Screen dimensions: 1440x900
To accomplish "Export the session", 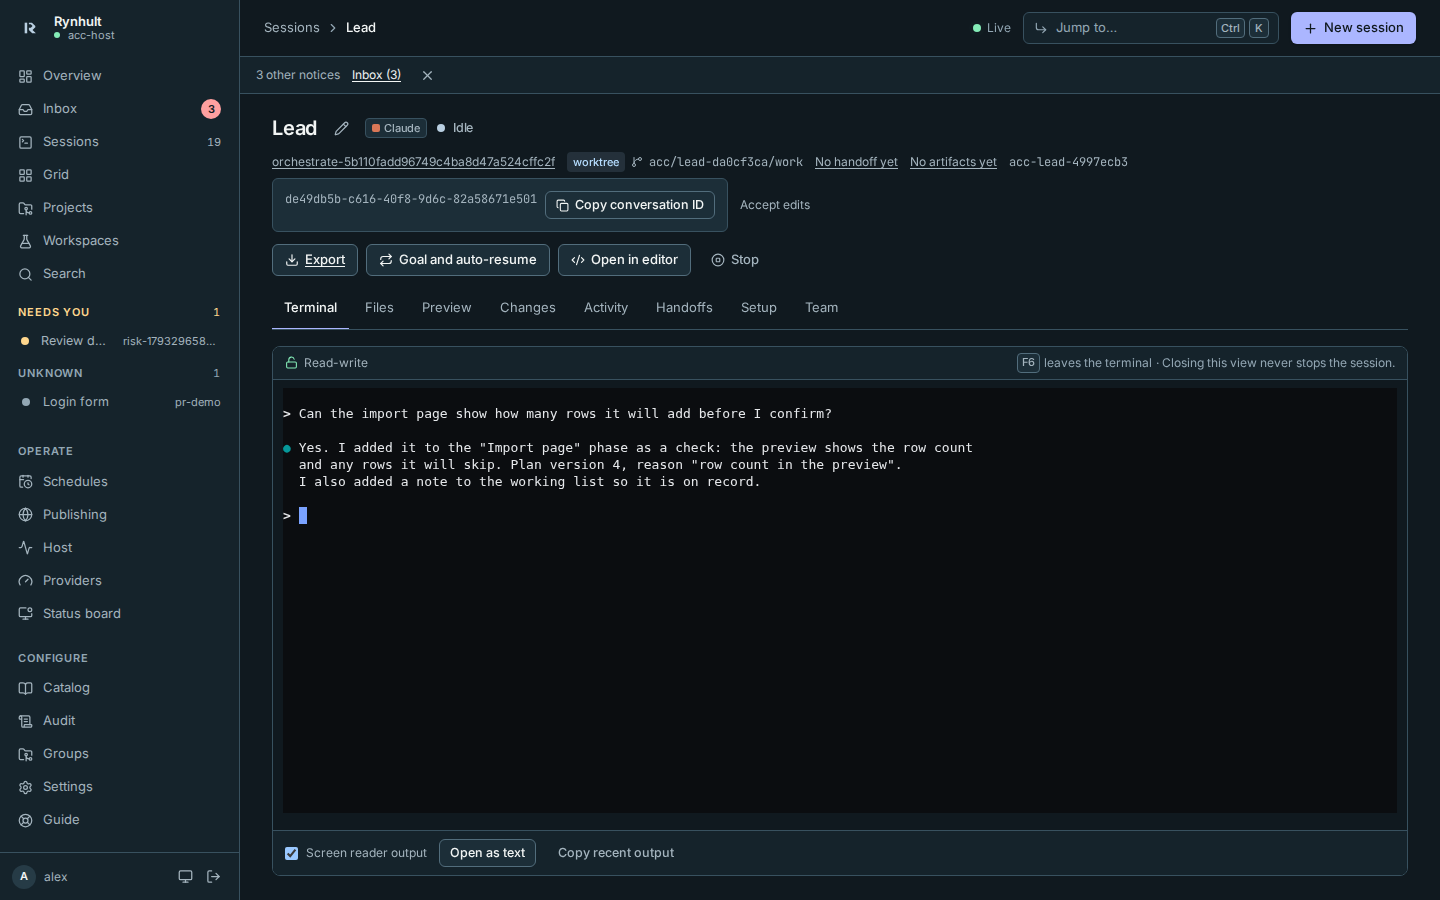I will [x=315, y=260].
